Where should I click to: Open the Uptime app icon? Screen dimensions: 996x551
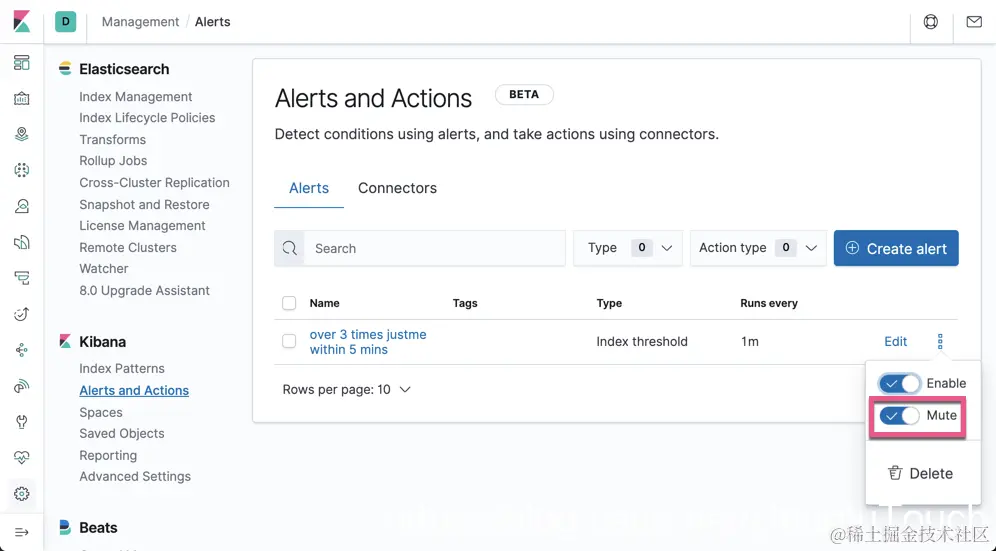pos(22,314)
